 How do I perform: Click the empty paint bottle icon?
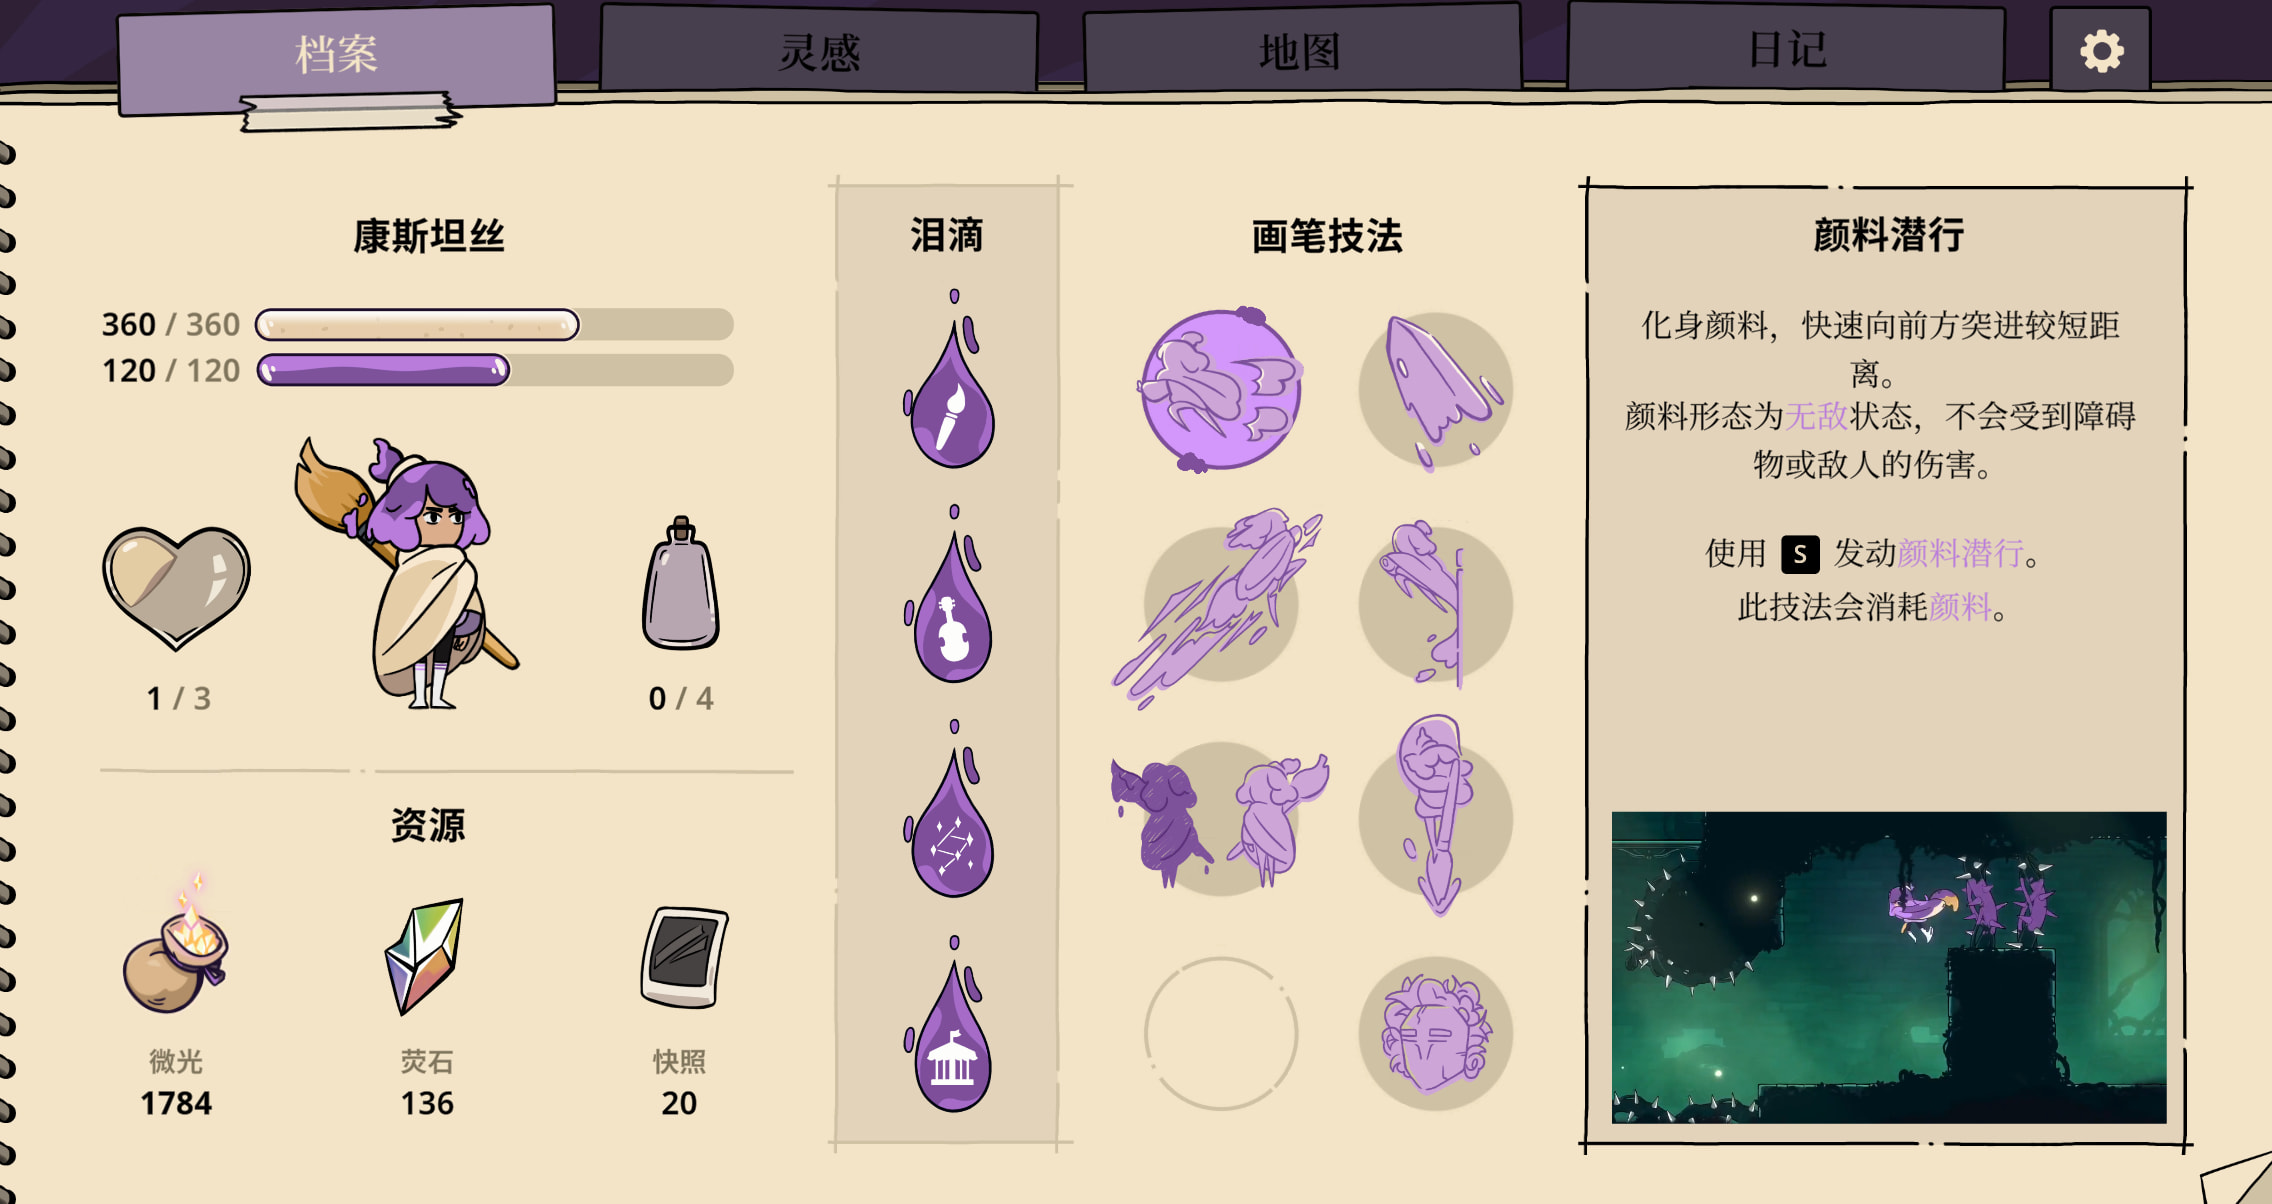[x=681, y=584]
